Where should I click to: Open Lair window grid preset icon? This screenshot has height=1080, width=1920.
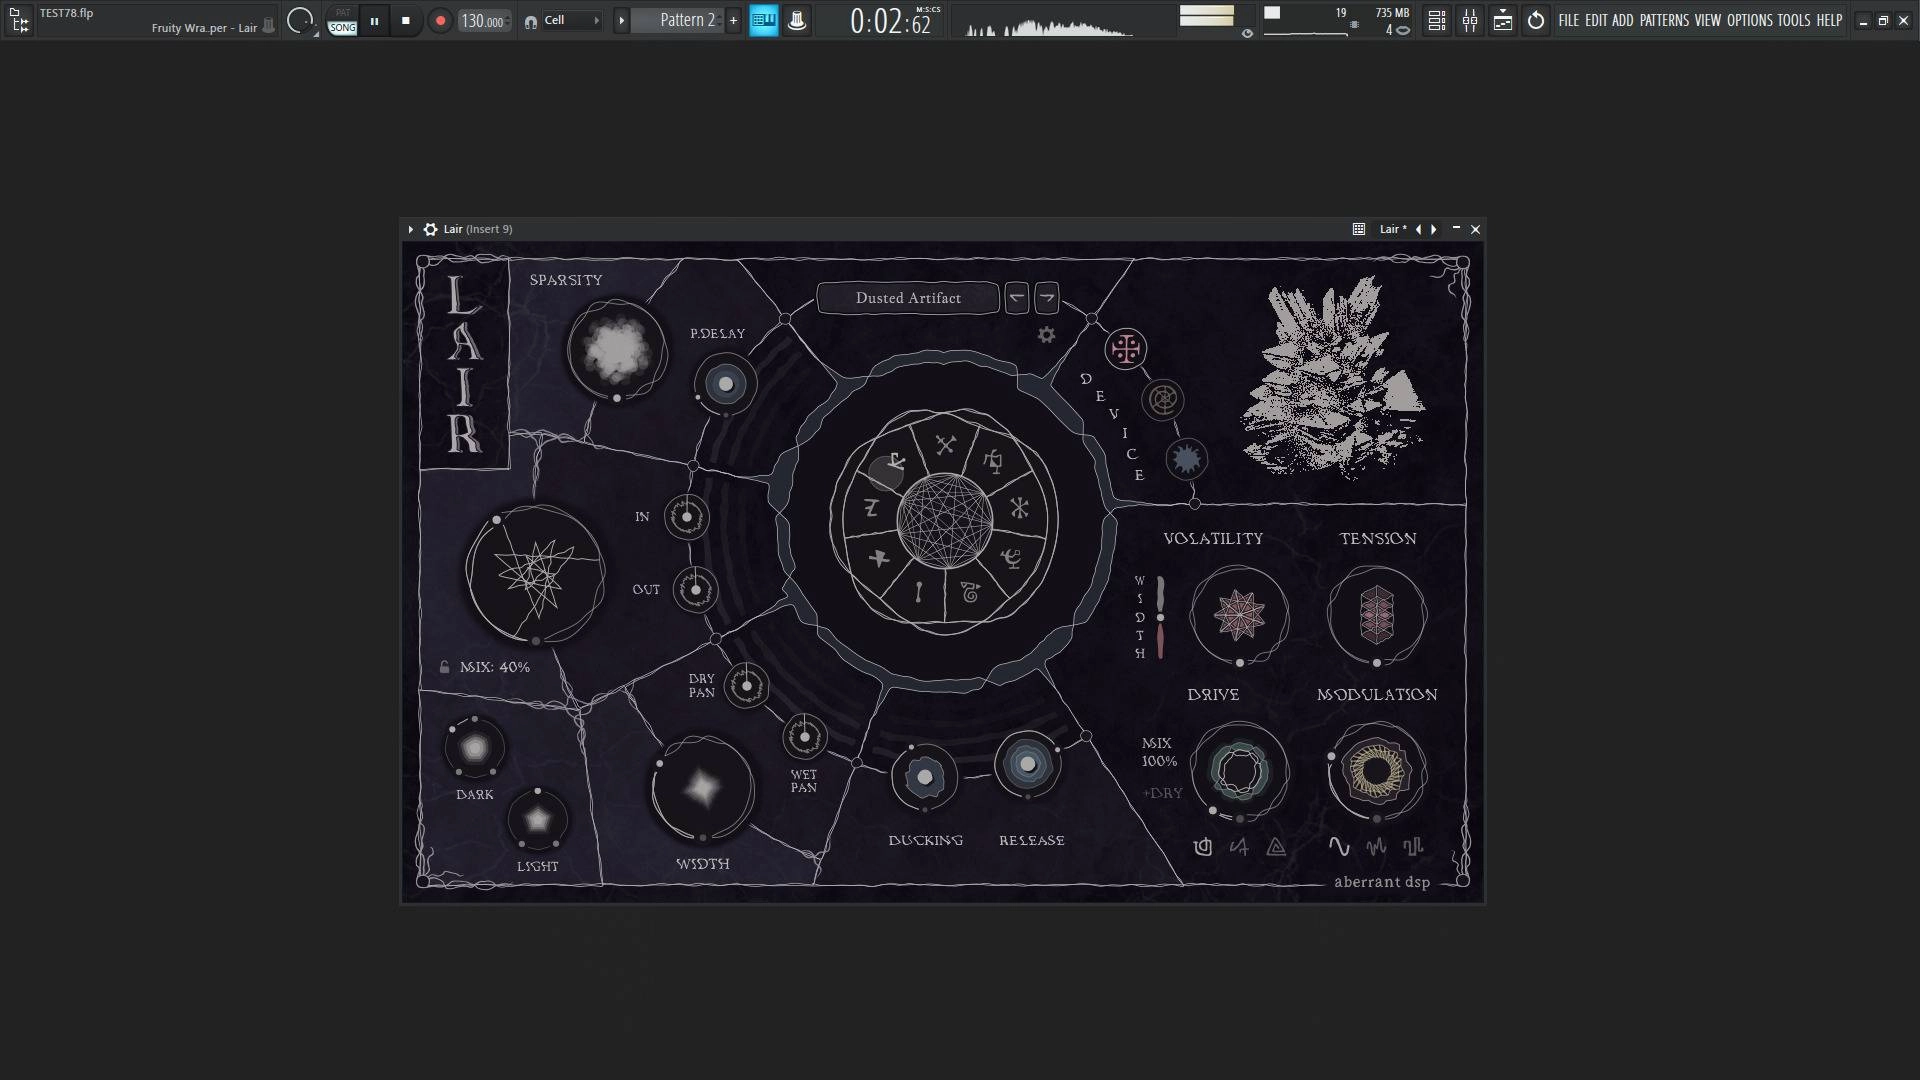1358,229
